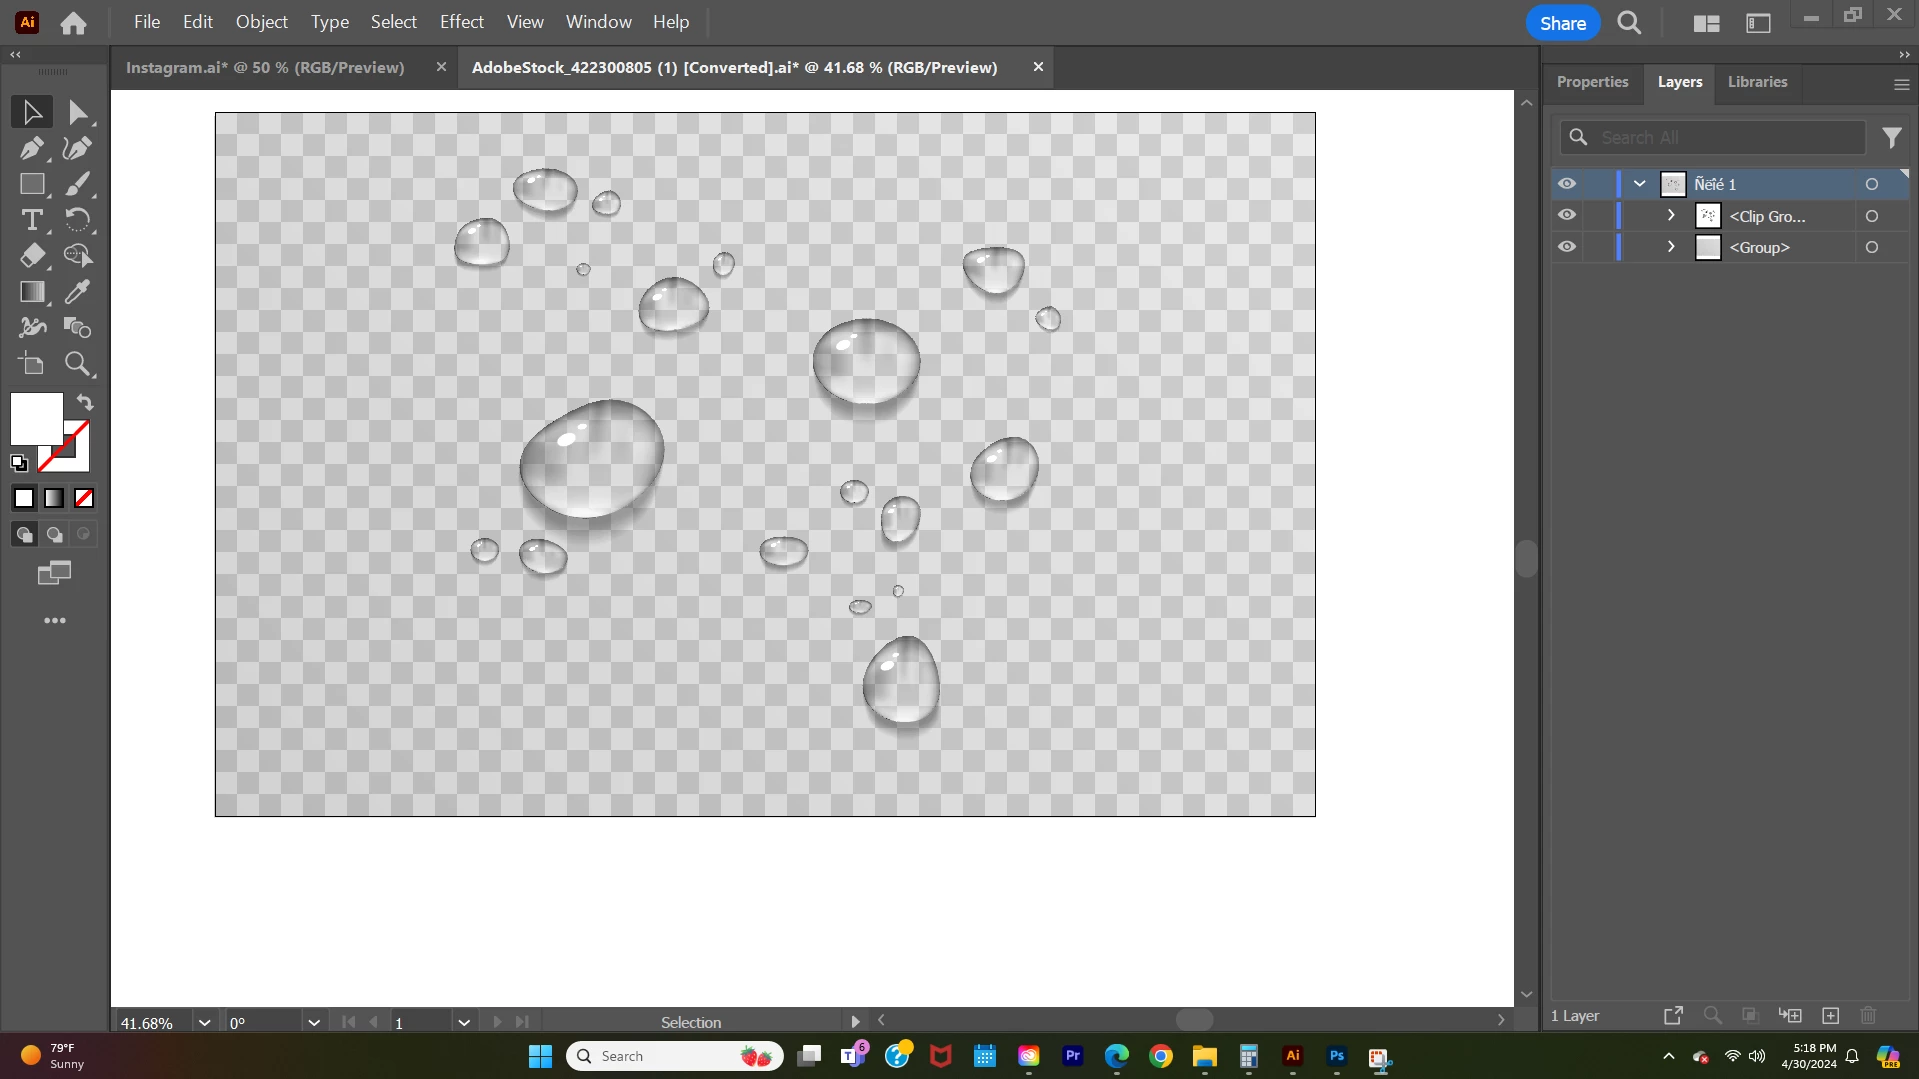Hide the Clip Group sublayer
Viewport: 1919px width, 1079px height.
(1567, 216)
